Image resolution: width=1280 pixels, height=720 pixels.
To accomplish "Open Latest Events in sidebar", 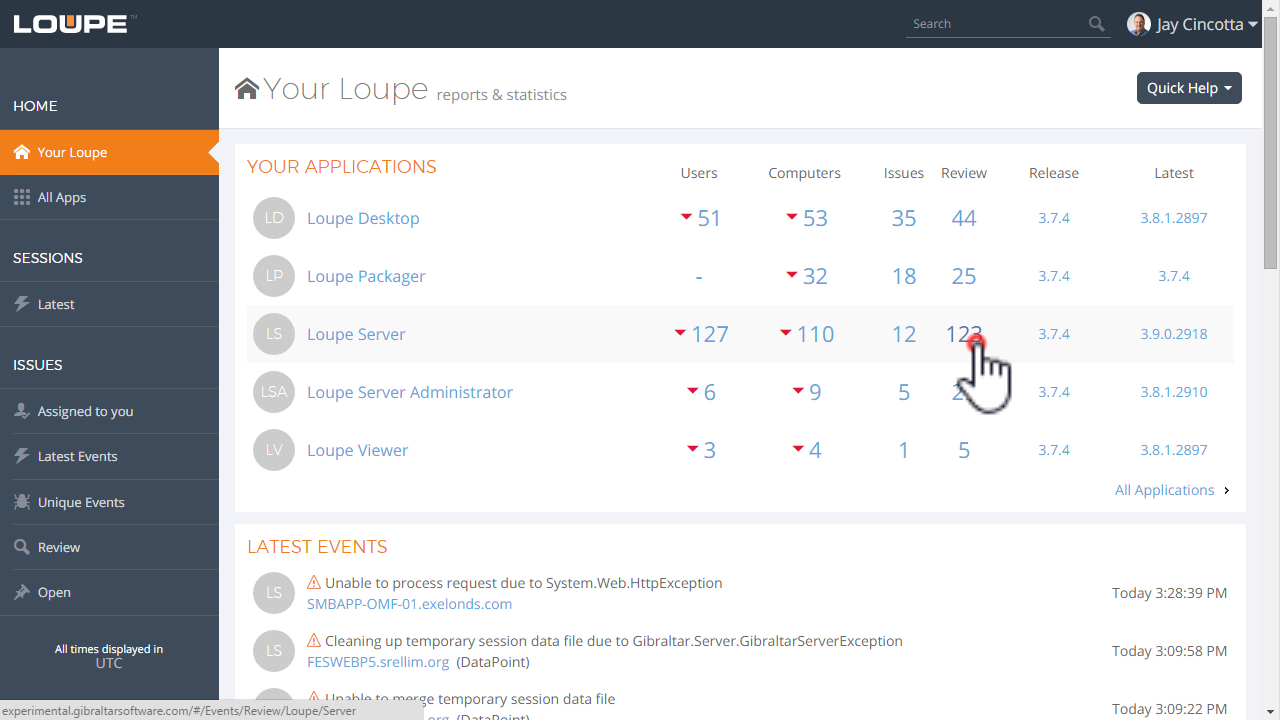I will pyautogui.click(x=109, y=456).
